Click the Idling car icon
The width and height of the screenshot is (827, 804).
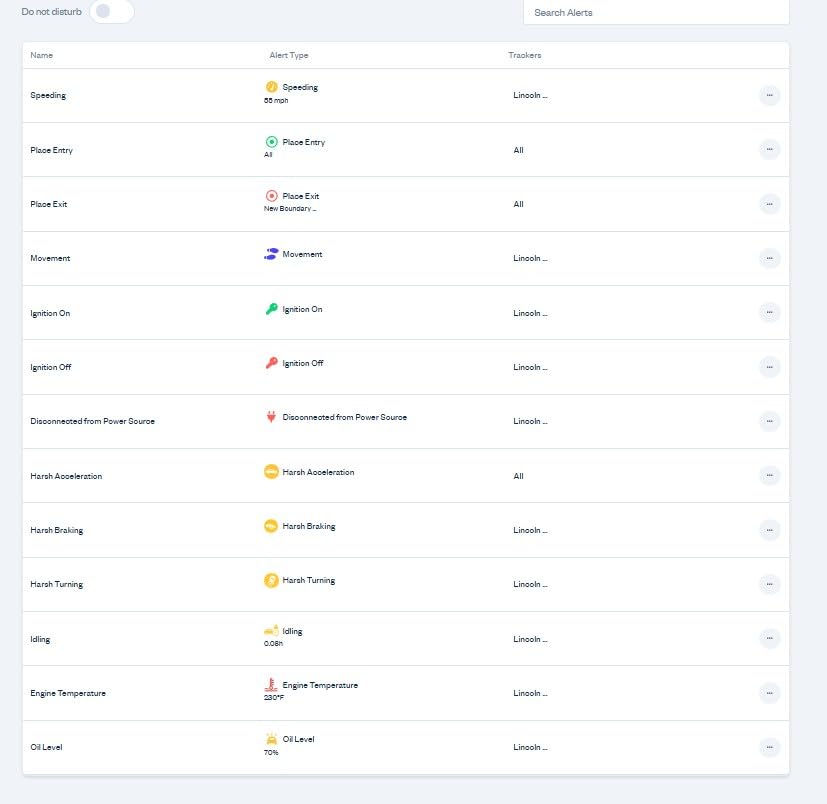pyautogui.click(x=271, y=630)
